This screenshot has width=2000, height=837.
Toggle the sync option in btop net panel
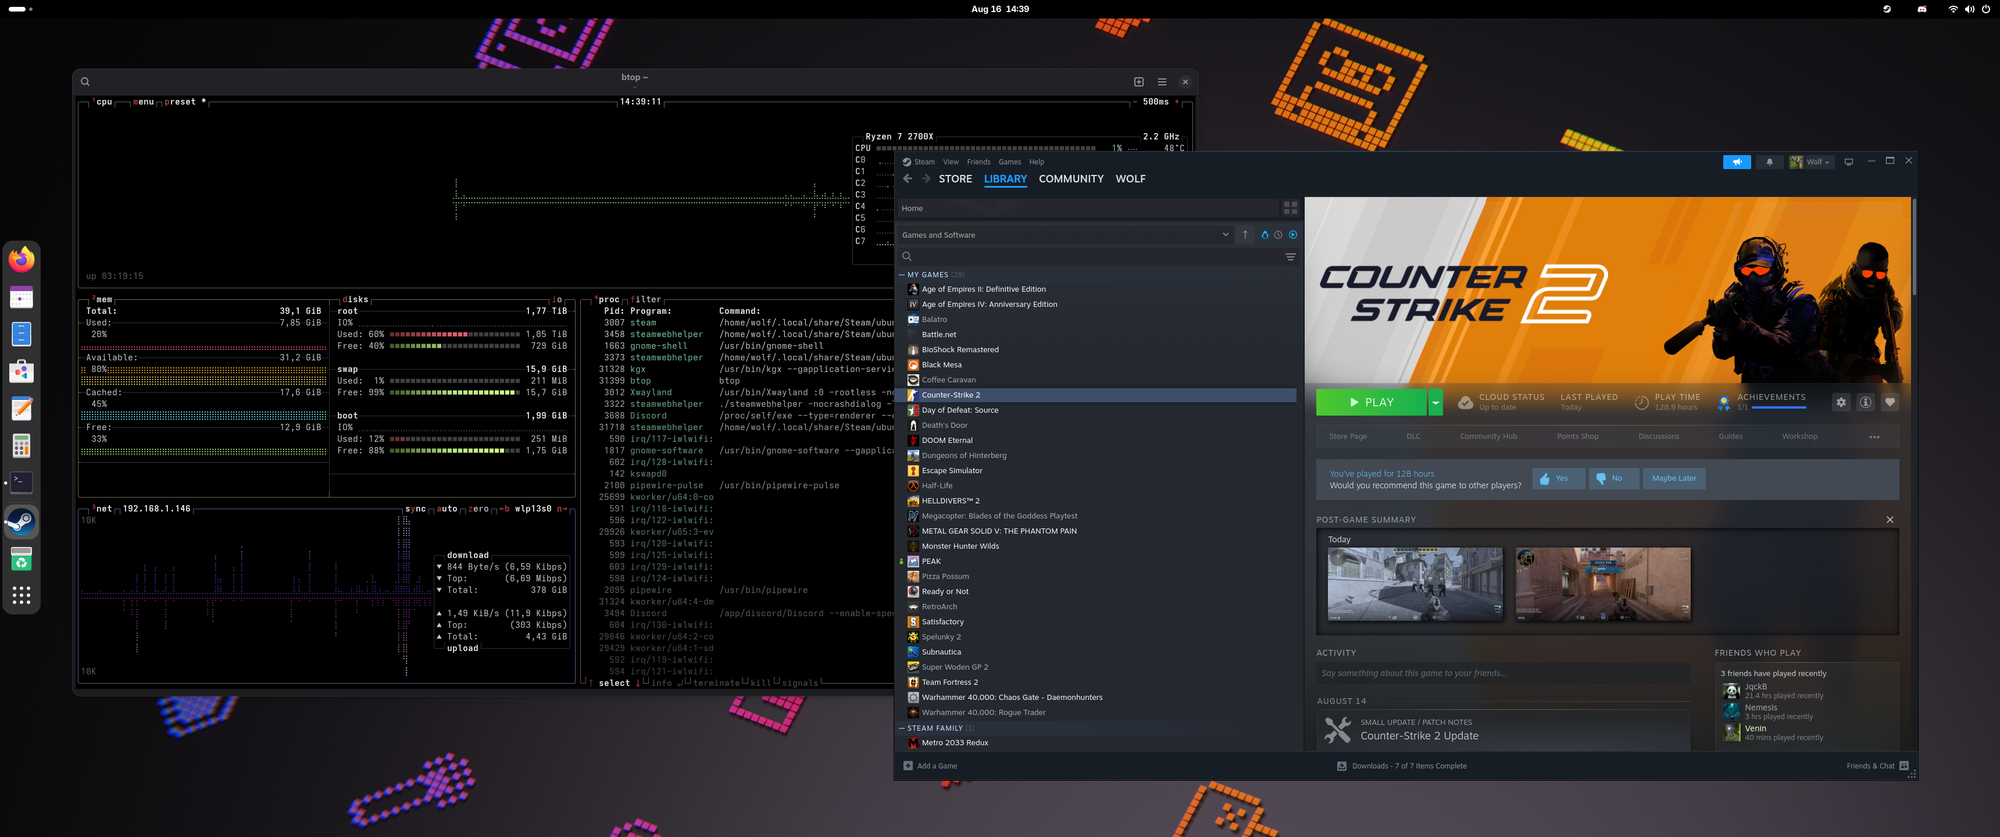[415, 509]
